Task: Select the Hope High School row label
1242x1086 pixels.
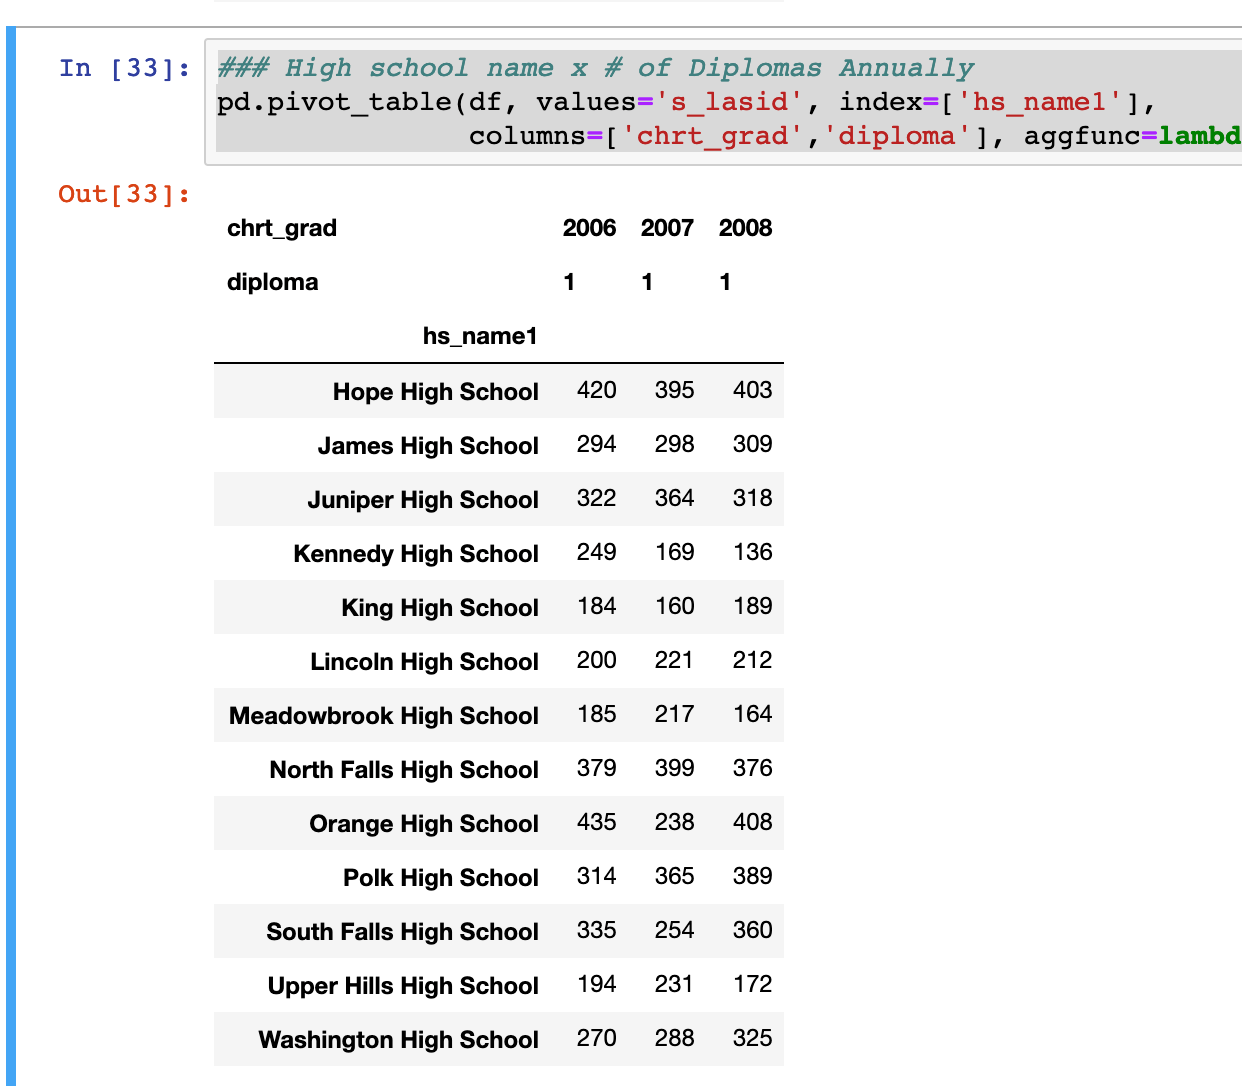Action: [x=437, y=391]
